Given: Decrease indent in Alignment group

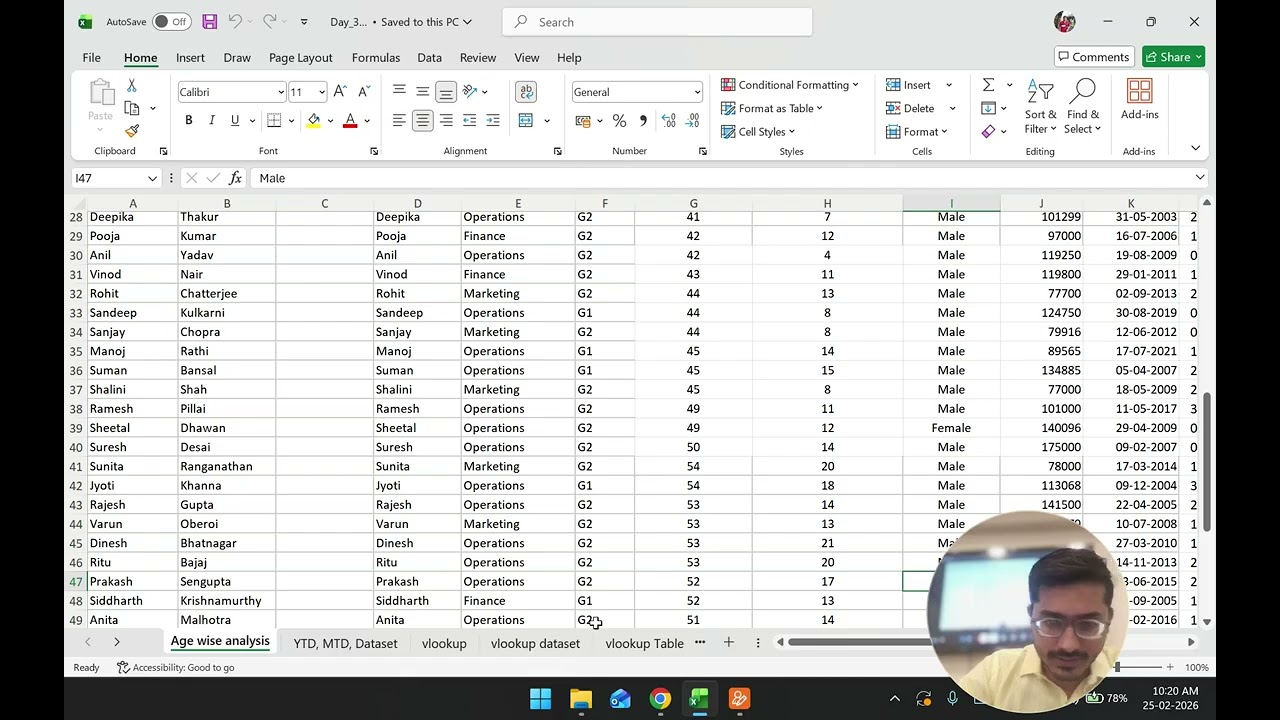Looking at the screenshot, I should pos(469,121).
